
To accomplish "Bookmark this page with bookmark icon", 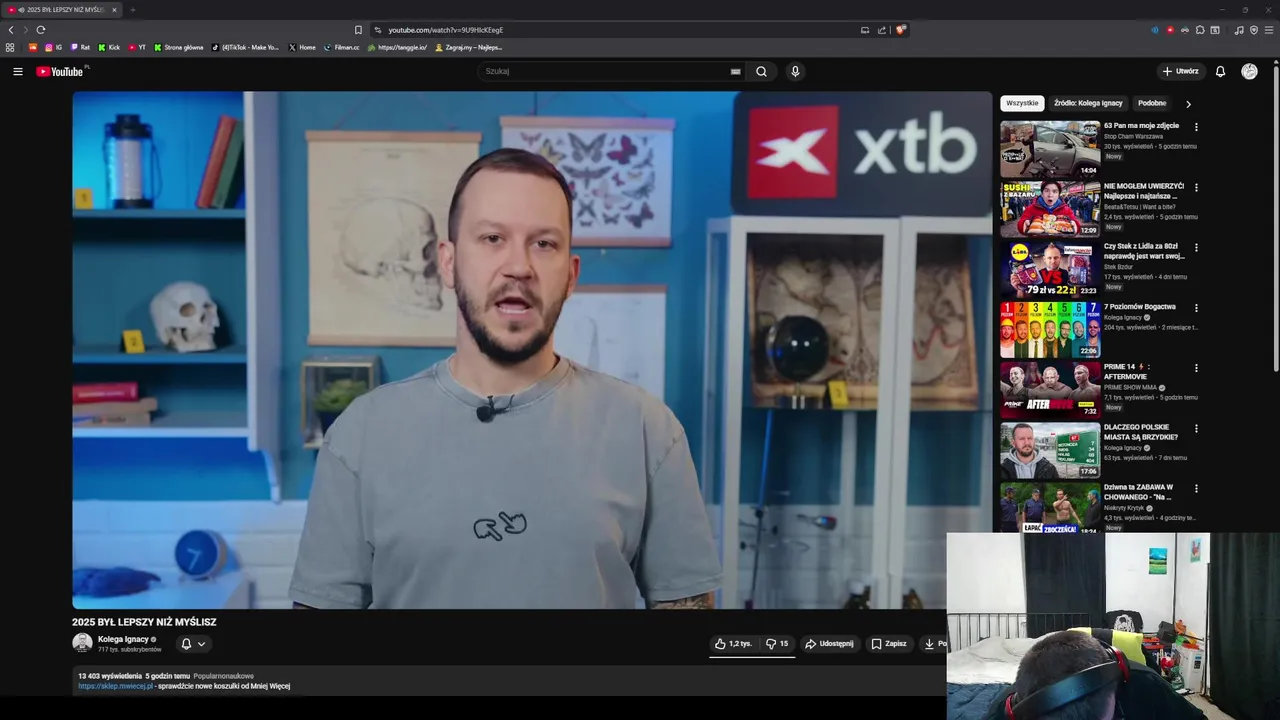I will (x=358, y=30).
